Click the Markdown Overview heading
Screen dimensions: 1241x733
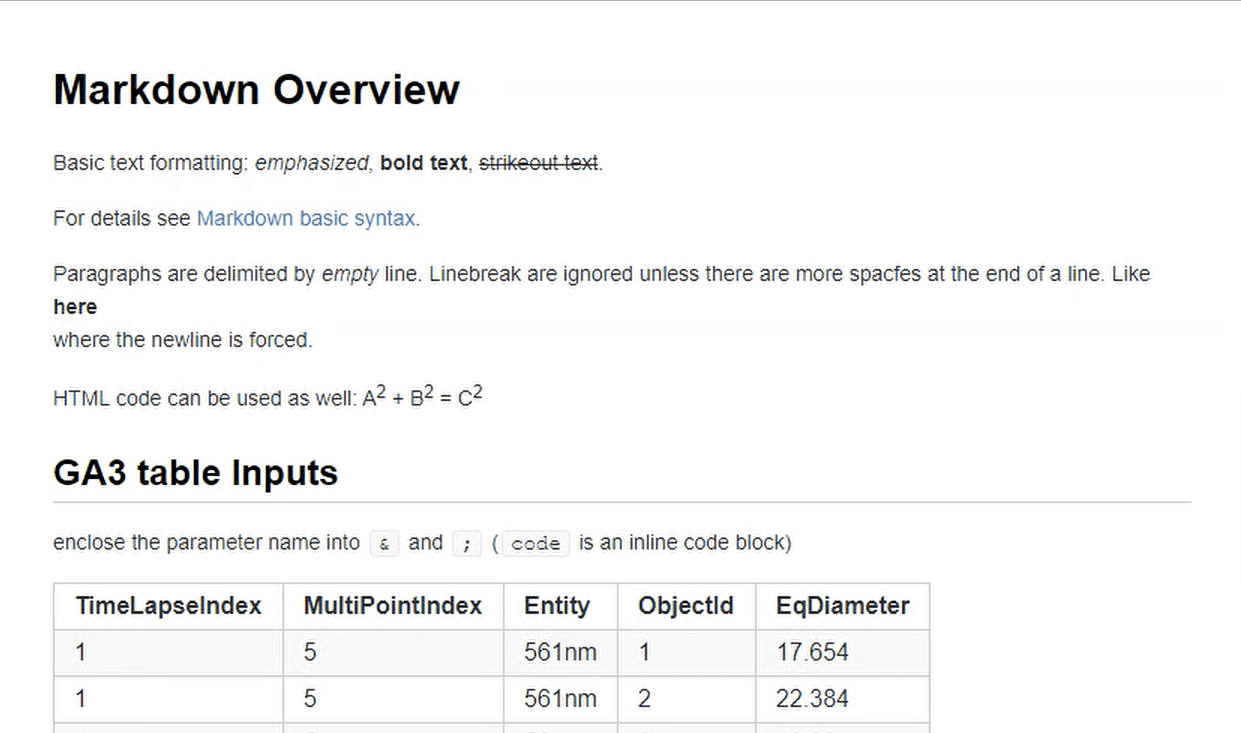pyautogui.click(x=256, y=90)
